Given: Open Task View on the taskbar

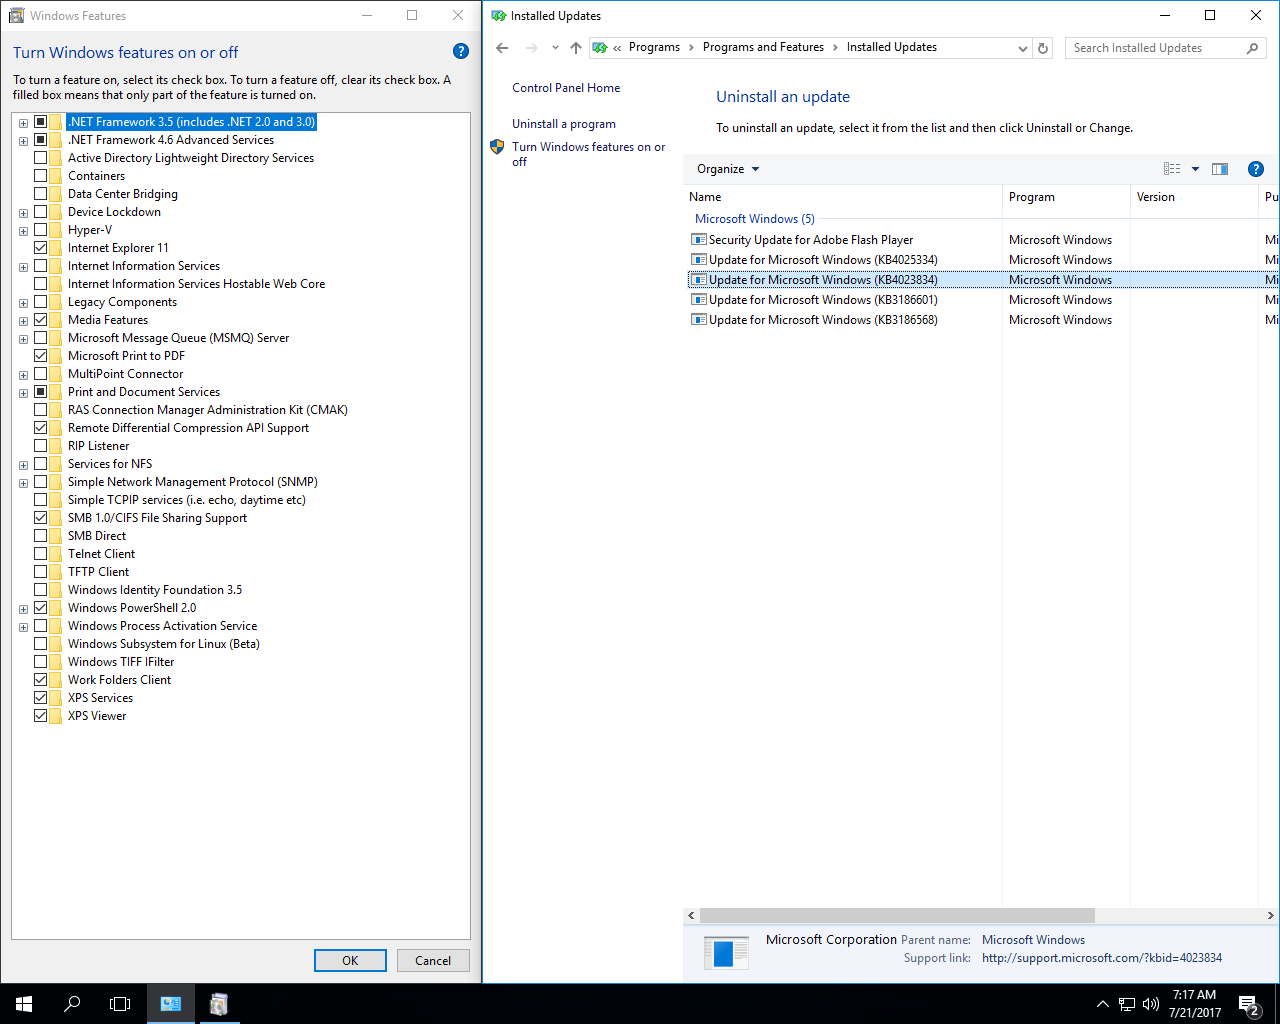Looking at the screenshot, I should 120,1004.
